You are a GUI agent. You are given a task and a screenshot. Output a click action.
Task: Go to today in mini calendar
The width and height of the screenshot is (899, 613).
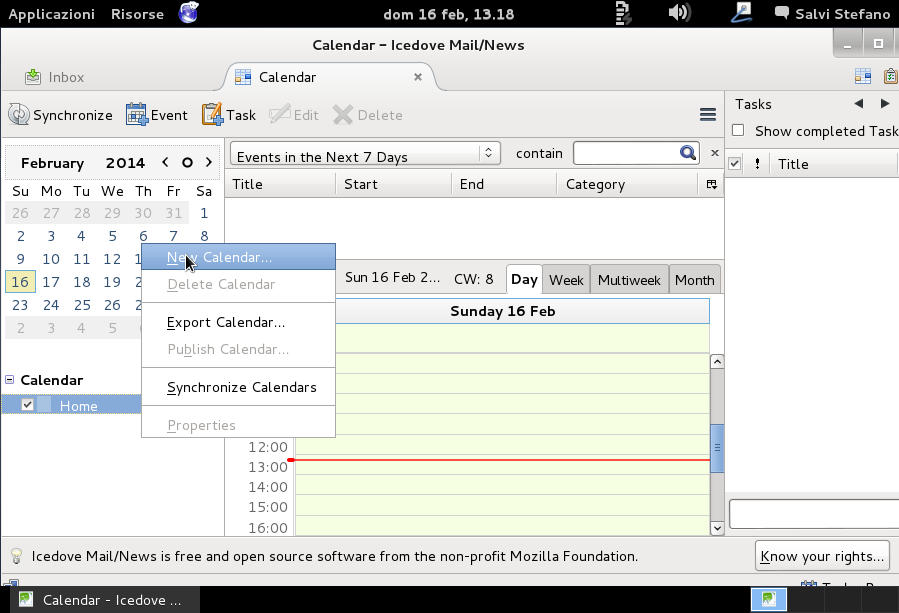click(x=187, y=163)
